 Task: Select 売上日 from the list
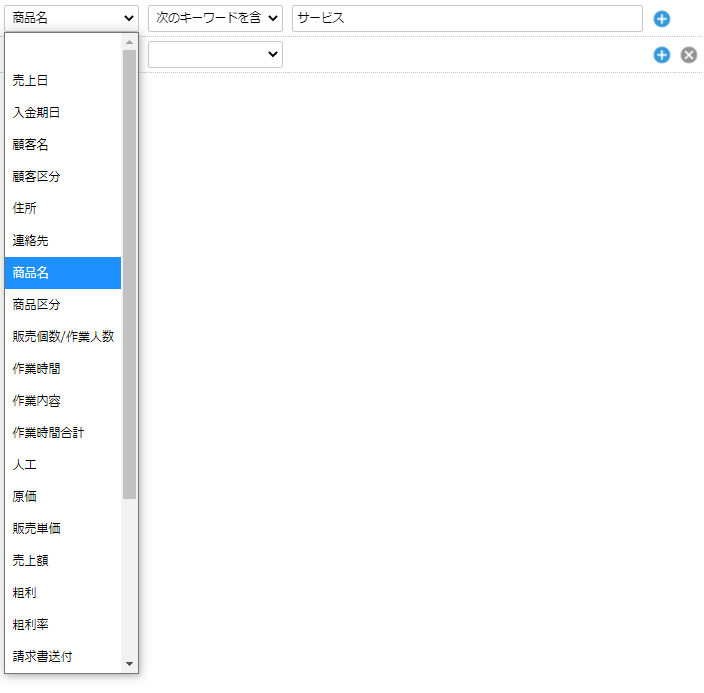tap(63, 81)
